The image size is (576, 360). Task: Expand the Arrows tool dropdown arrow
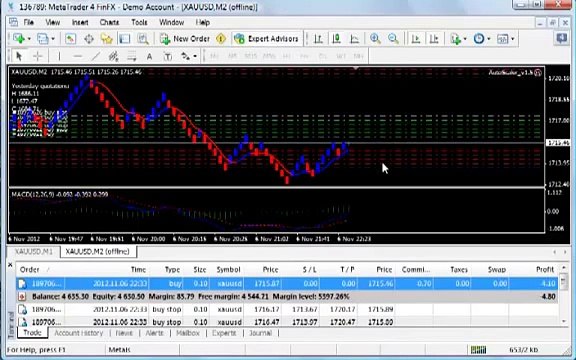195,57
